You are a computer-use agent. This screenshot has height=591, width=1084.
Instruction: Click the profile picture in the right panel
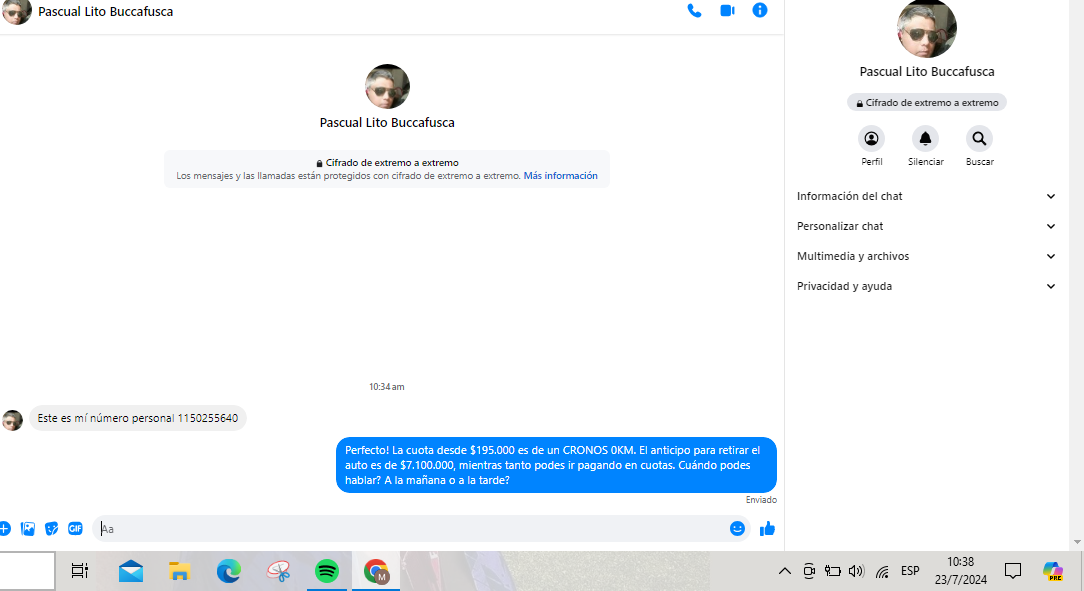pyautogui.click(x=926, y=28)
